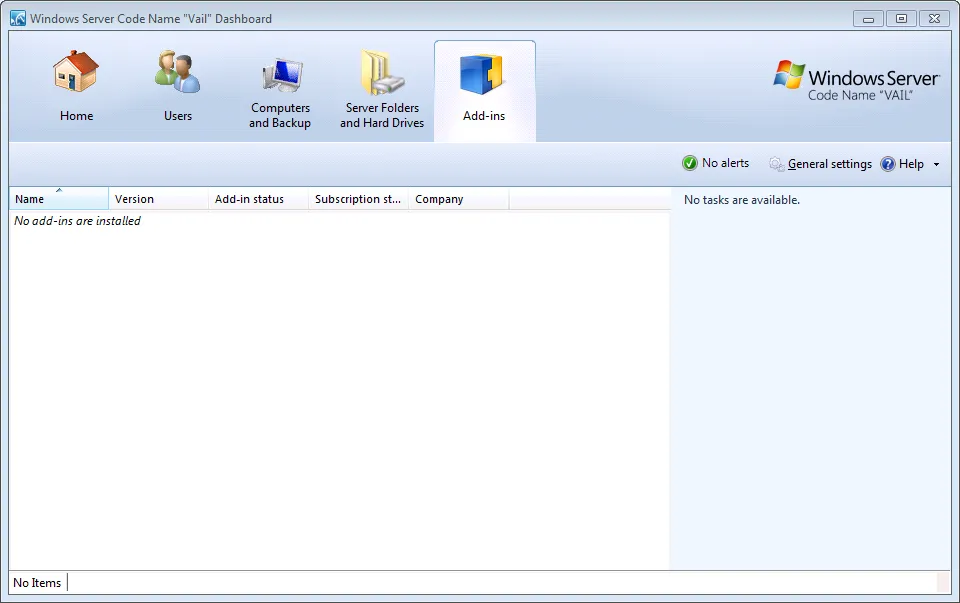Open the Help text link
Image resolution: width=960 pixels, height=603 pixels.
911,164
